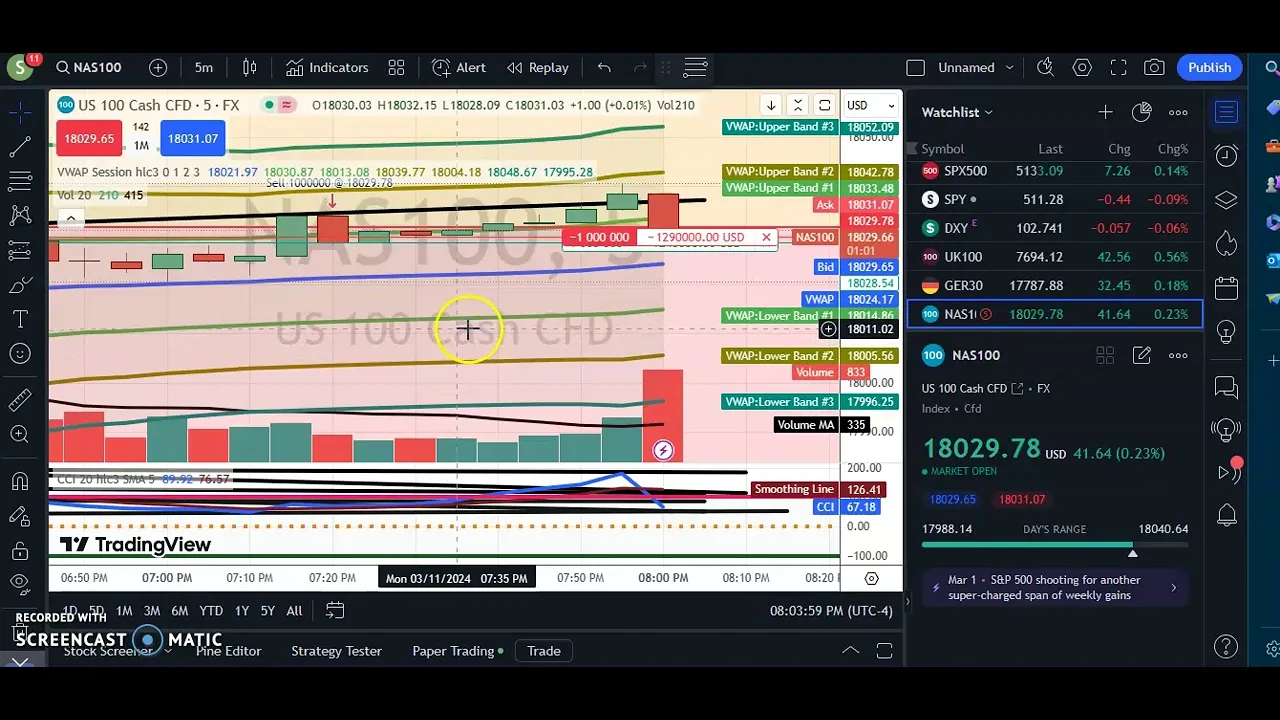The image size is (1280, 720).
Task: Open watchlist three-dots settings menu
Action: [x=1178, y=112]
